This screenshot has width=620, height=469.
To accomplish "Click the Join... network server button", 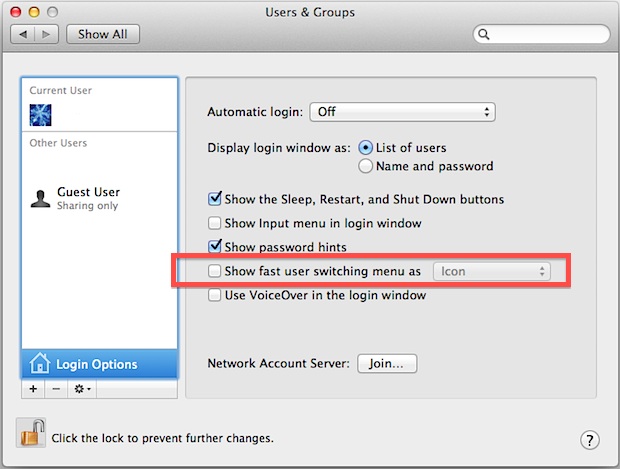I will tap(387, 363).
